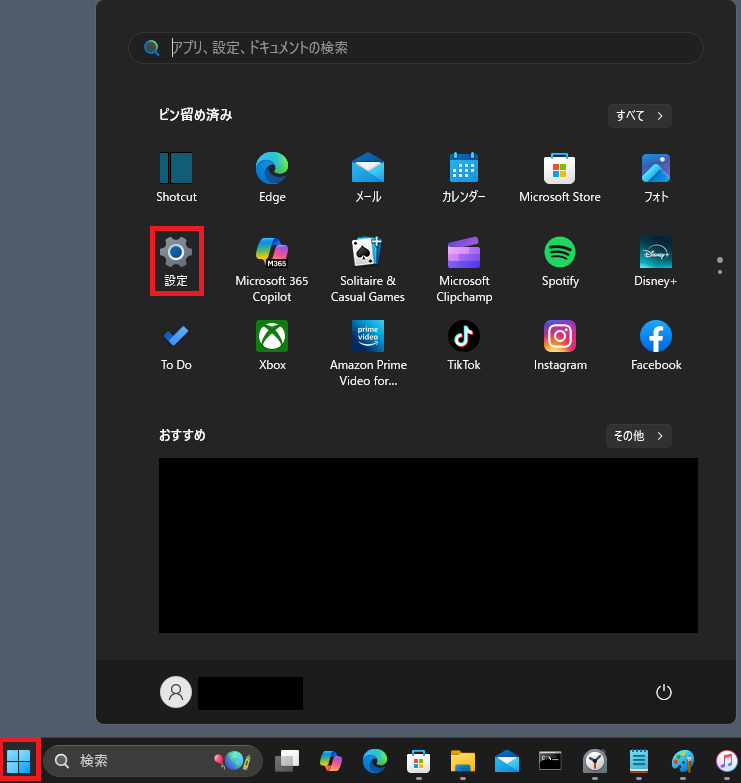Open the To Do app
Viewport: 741px width, 783px height.
[x=176, y=346]
